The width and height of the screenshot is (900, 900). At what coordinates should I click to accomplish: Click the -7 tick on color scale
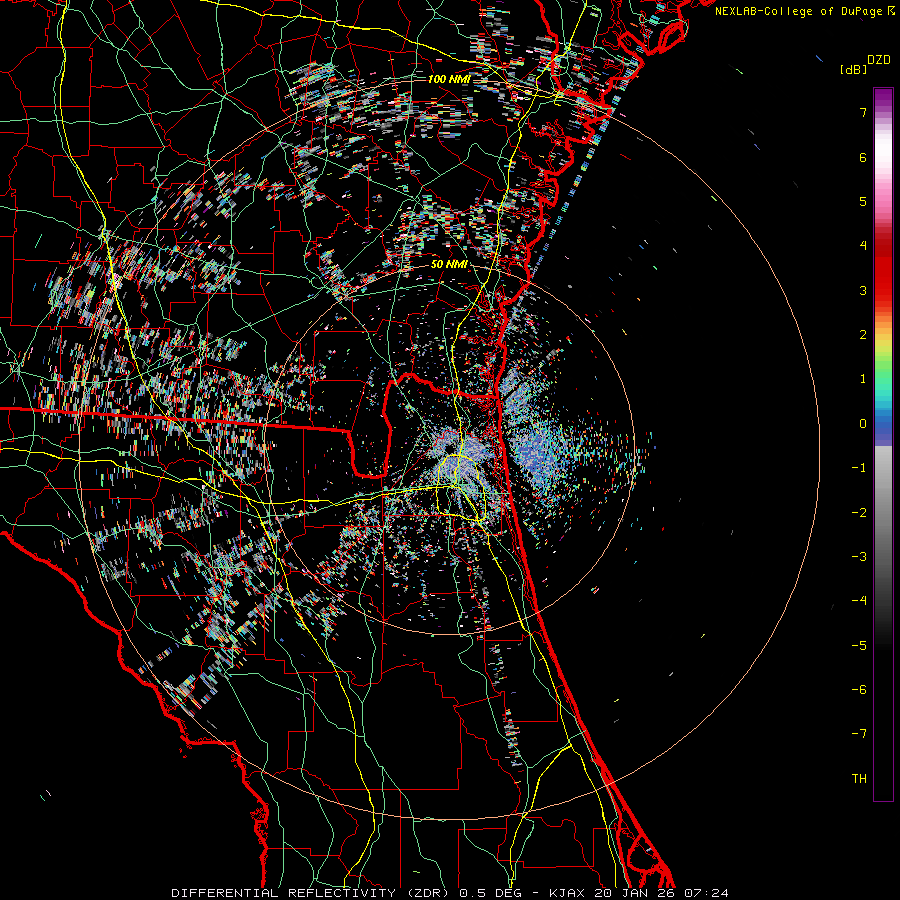859,734
